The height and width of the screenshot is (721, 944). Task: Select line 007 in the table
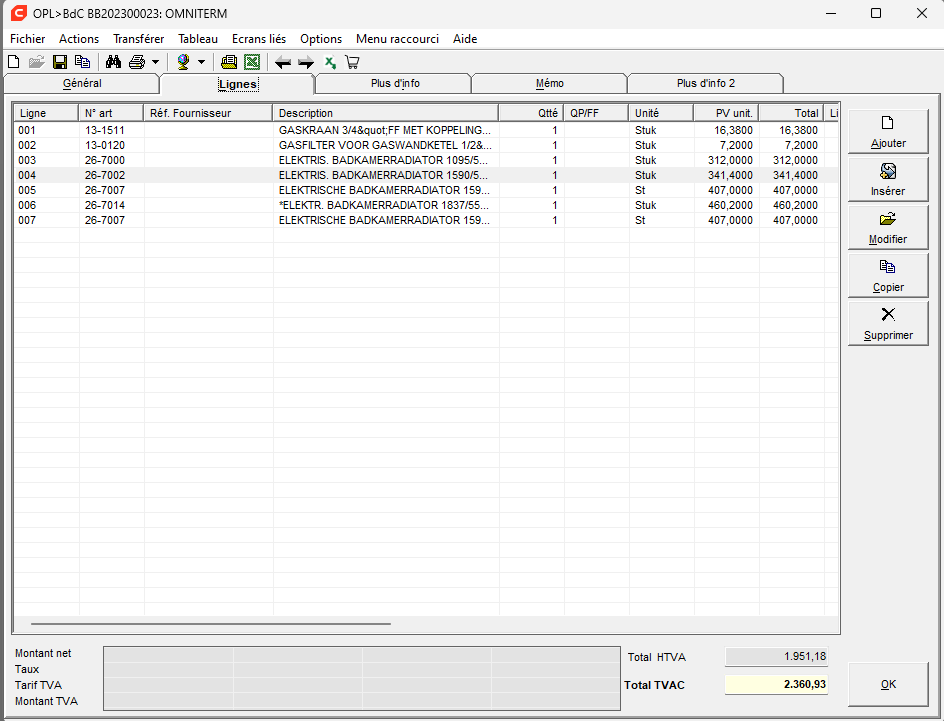click(x=426, y=220)
